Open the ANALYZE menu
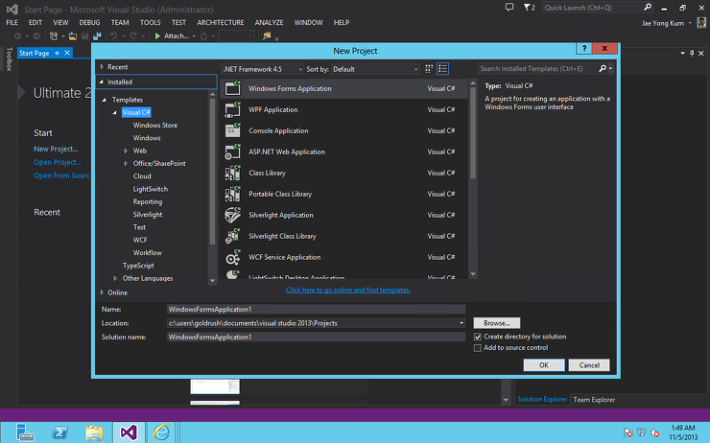This screenshot has height=443, width=710. point(269,22)
